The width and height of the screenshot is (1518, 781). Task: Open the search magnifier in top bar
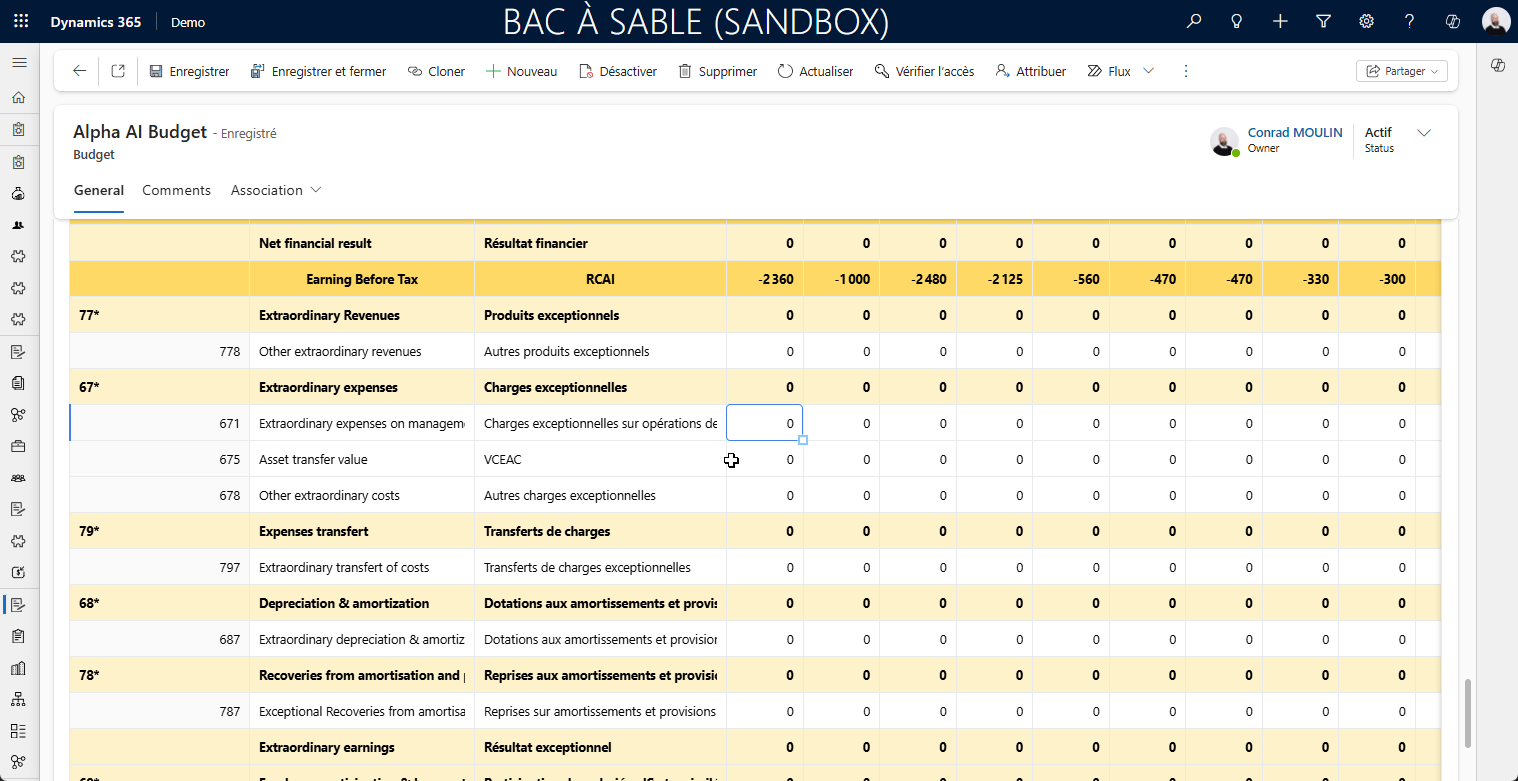(1193, 21)
